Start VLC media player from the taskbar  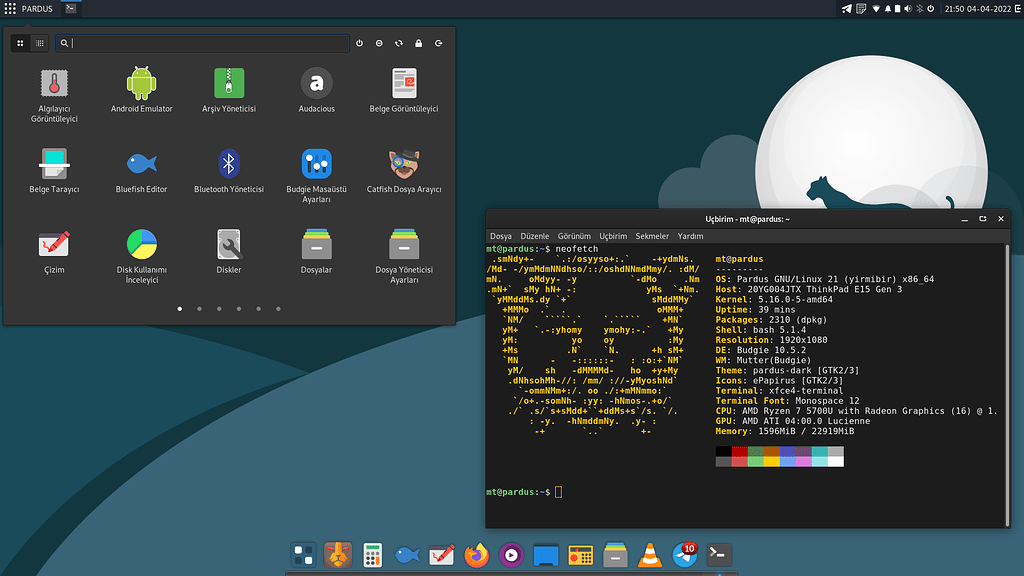click(x=649, y=554)
